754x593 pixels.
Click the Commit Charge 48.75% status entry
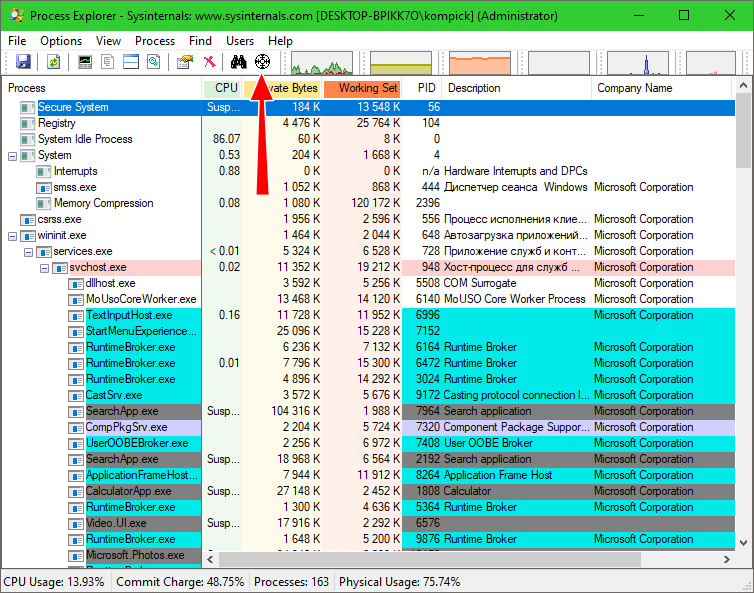(180, 582)
